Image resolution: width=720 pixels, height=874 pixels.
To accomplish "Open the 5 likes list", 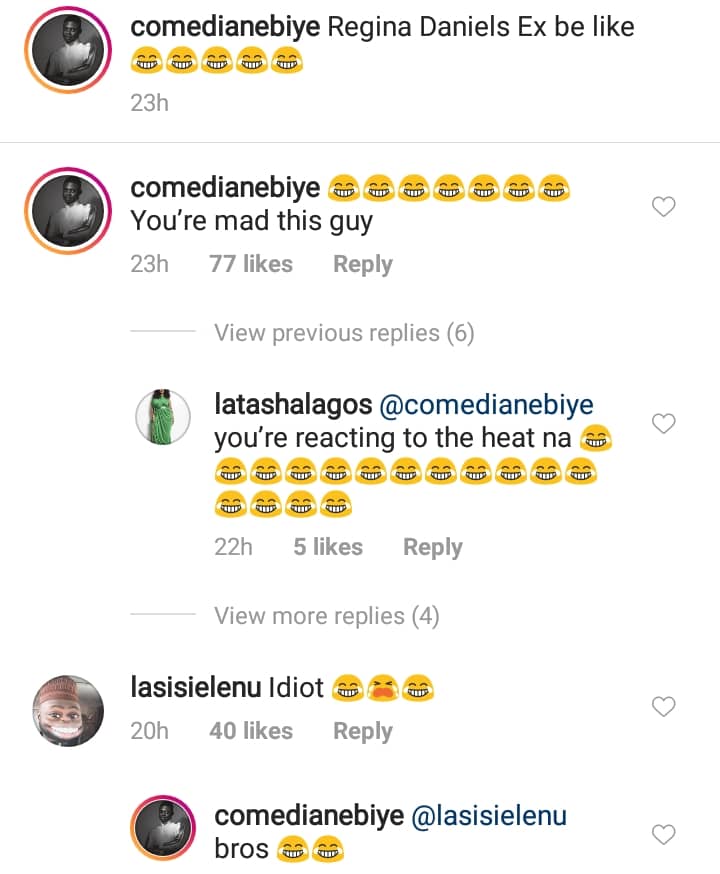I will coord(327,547).
